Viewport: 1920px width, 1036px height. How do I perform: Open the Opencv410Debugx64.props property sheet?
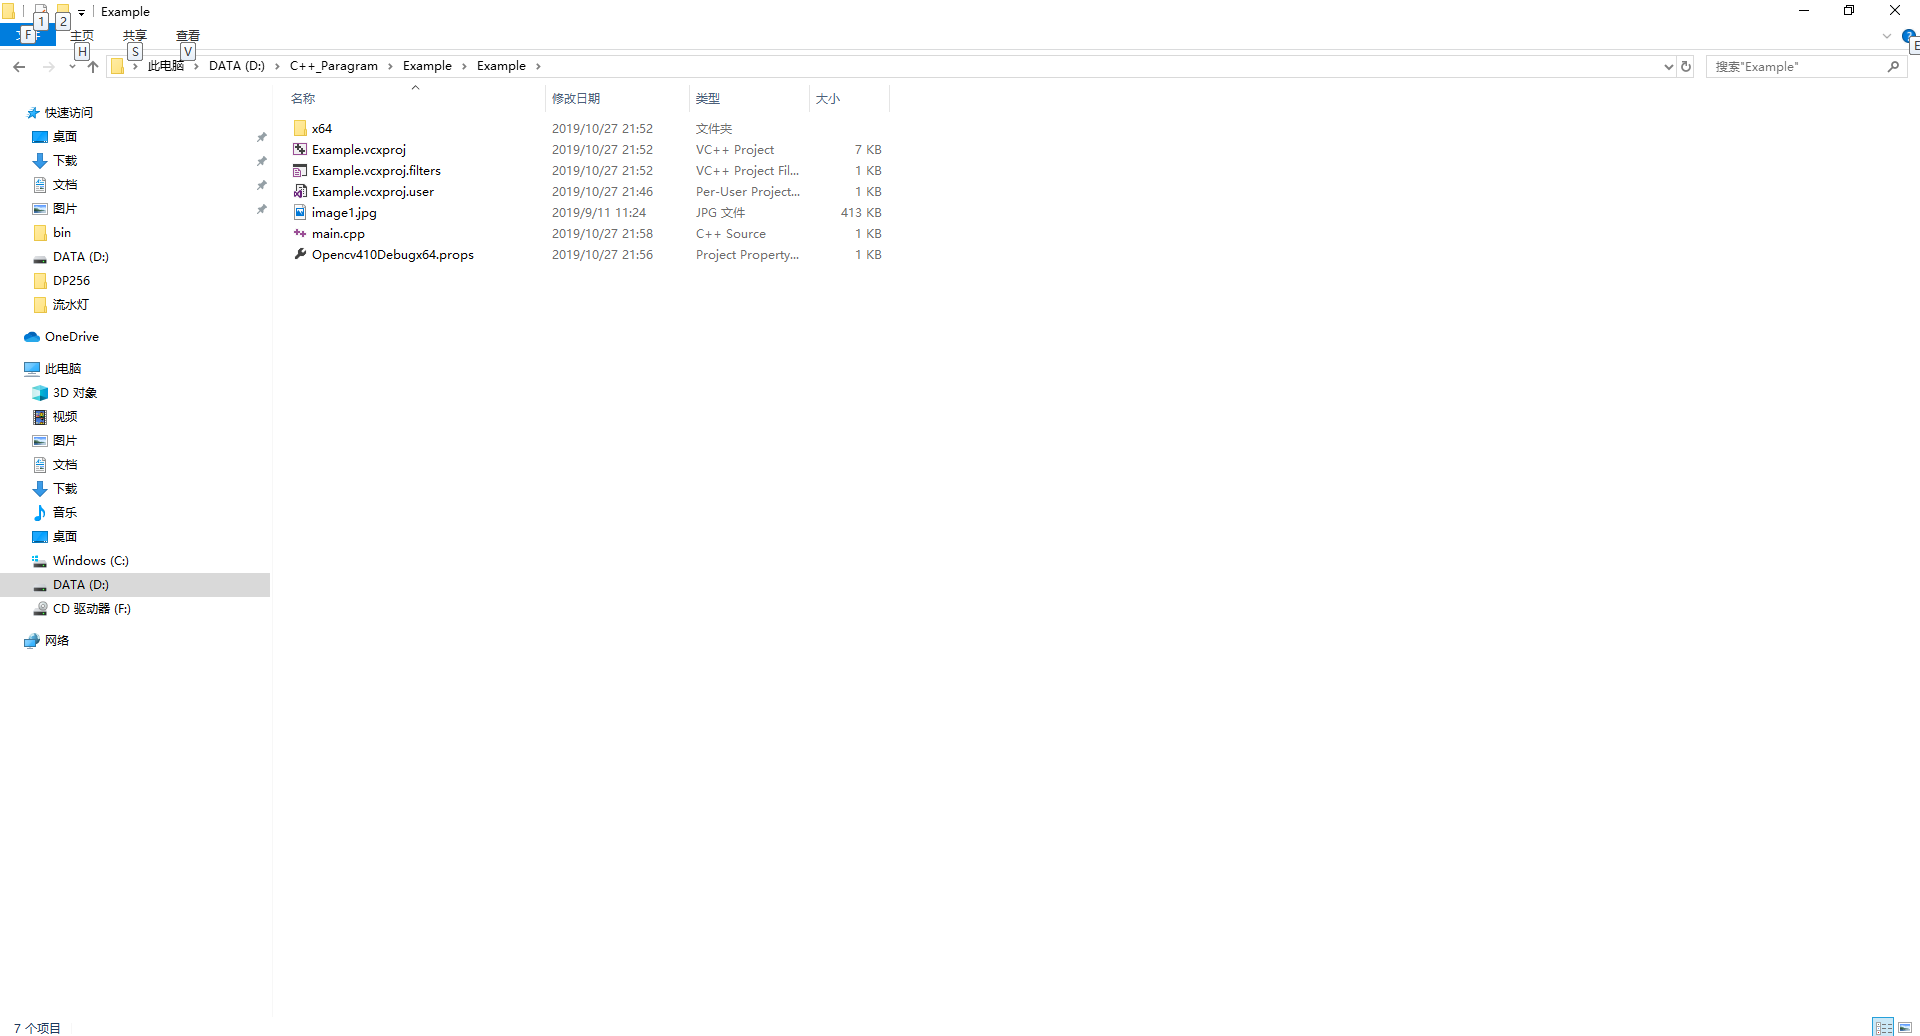point(392,254)
